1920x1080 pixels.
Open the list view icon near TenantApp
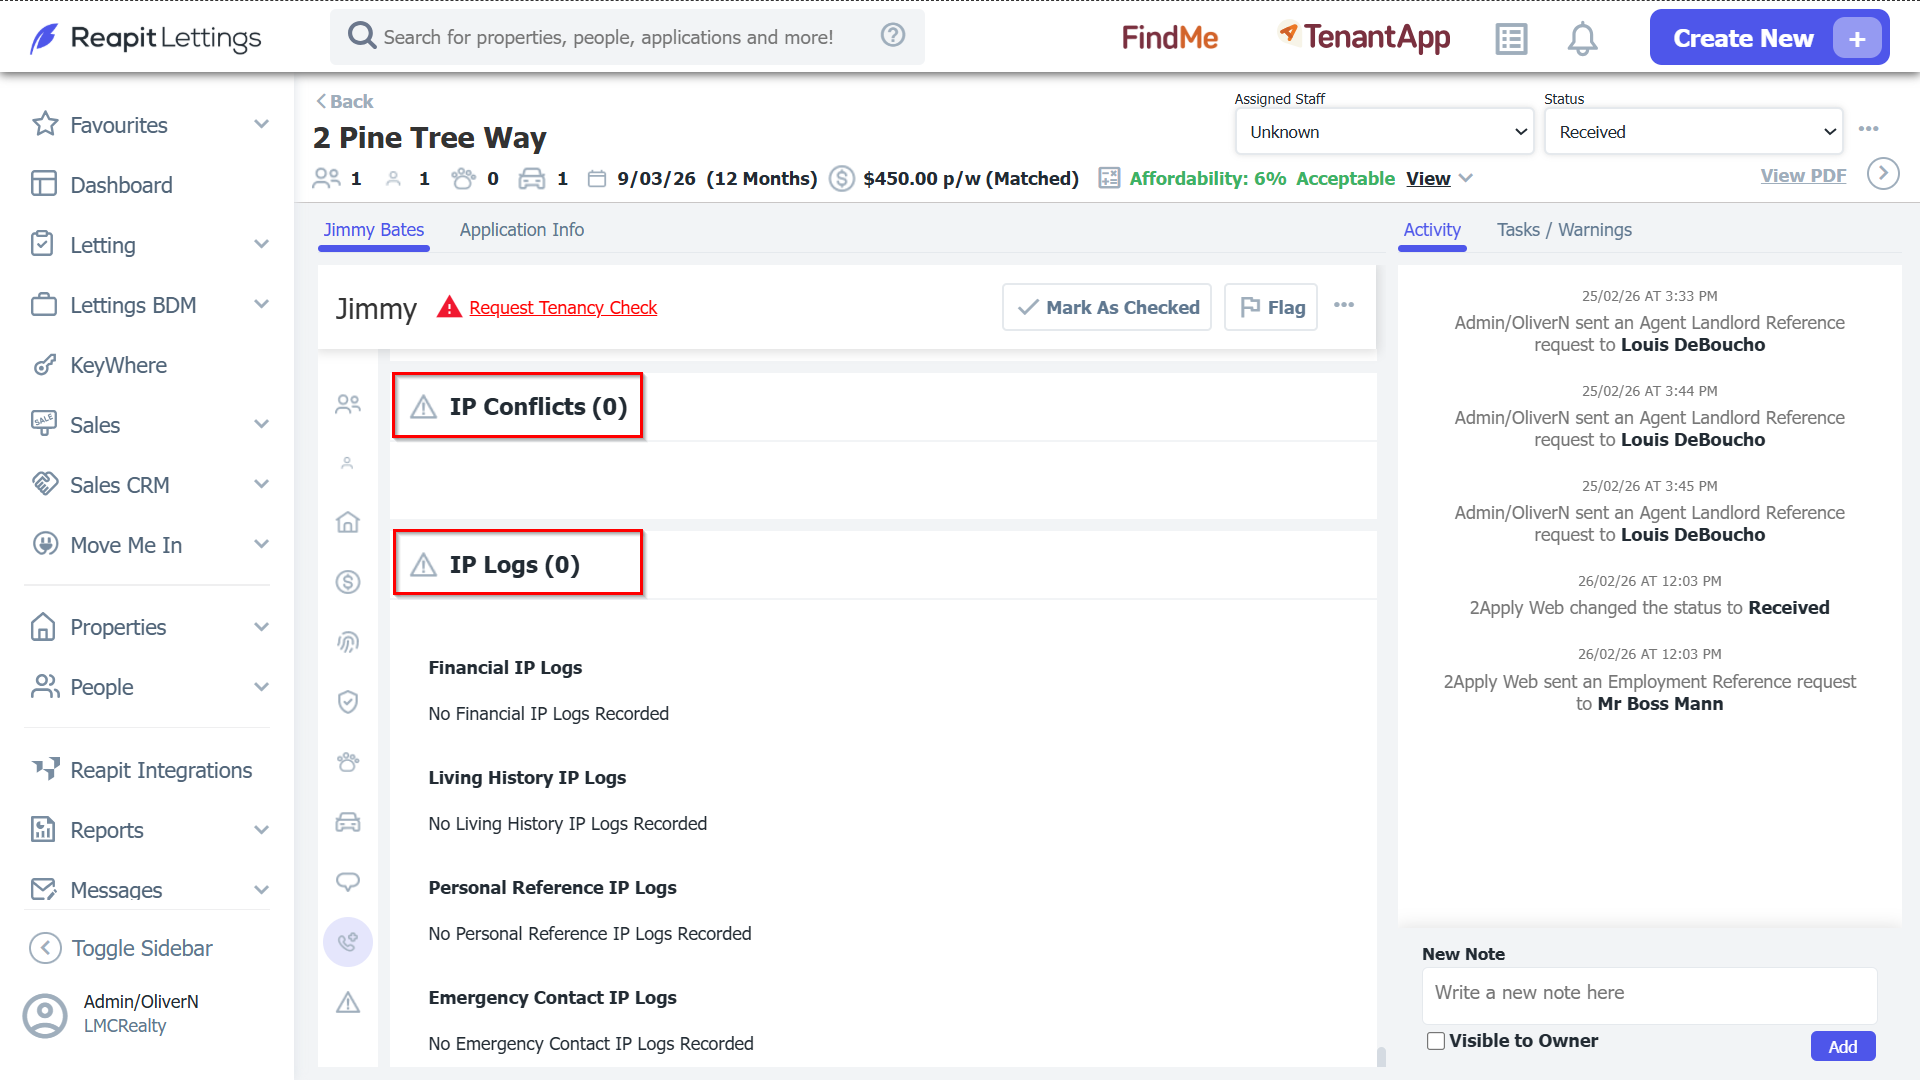click(x=1511, y=39)
